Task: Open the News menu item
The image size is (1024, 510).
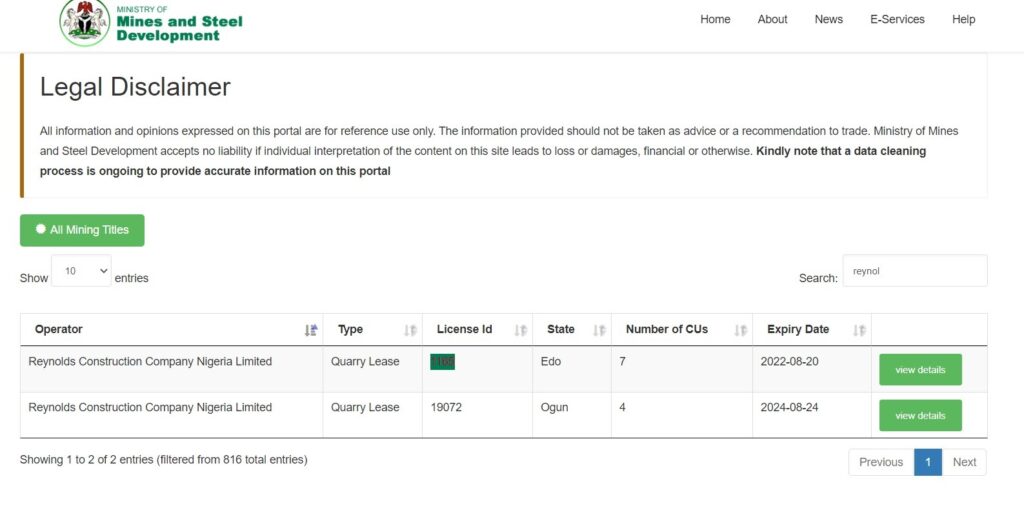Action: (x=829, y=19)
